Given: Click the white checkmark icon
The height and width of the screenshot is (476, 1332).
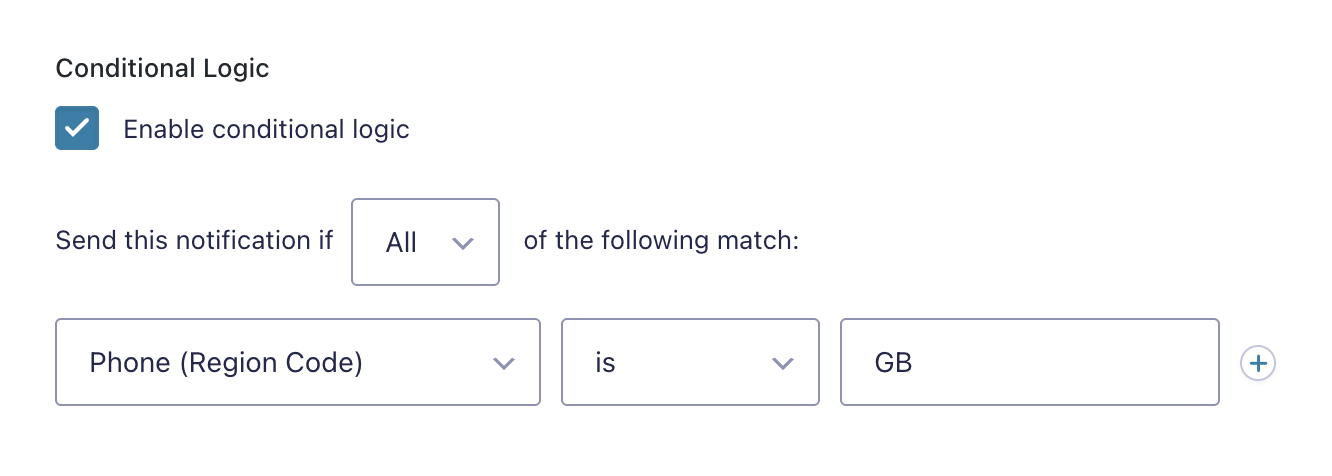Looking at the screenshot, I should pos(77,128).
